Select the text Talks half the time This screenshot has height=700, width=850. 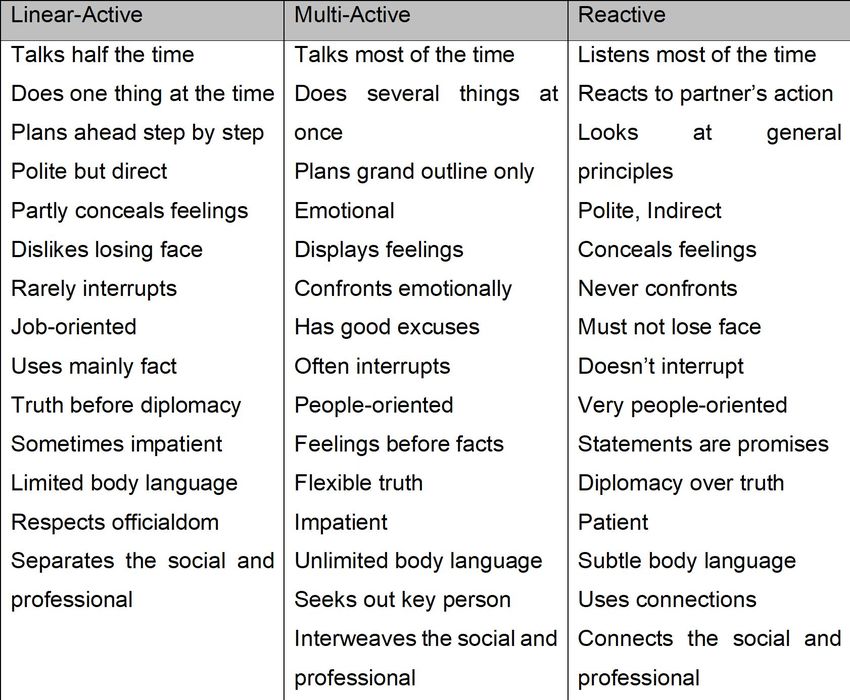(102, 55)
